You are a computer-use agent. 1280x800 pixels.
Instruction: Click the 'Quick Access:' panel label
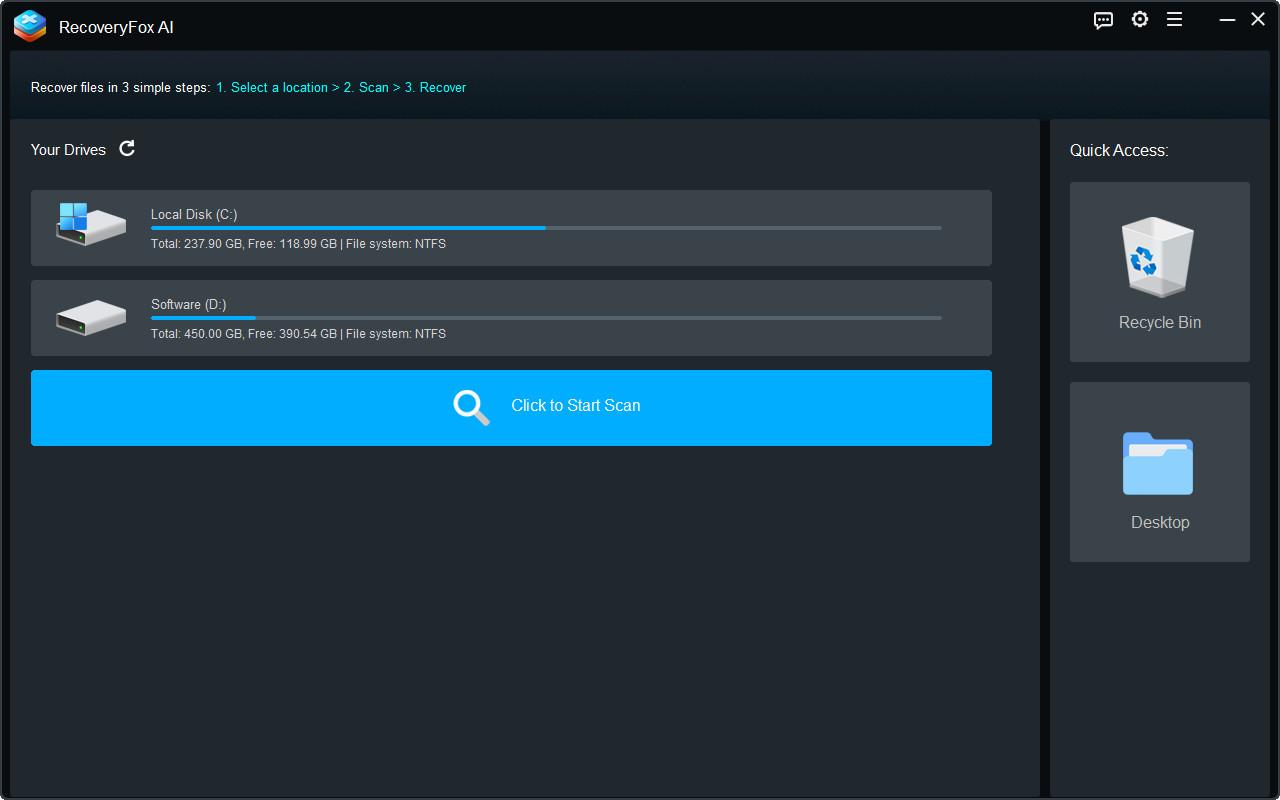(x=1119, y=150)
